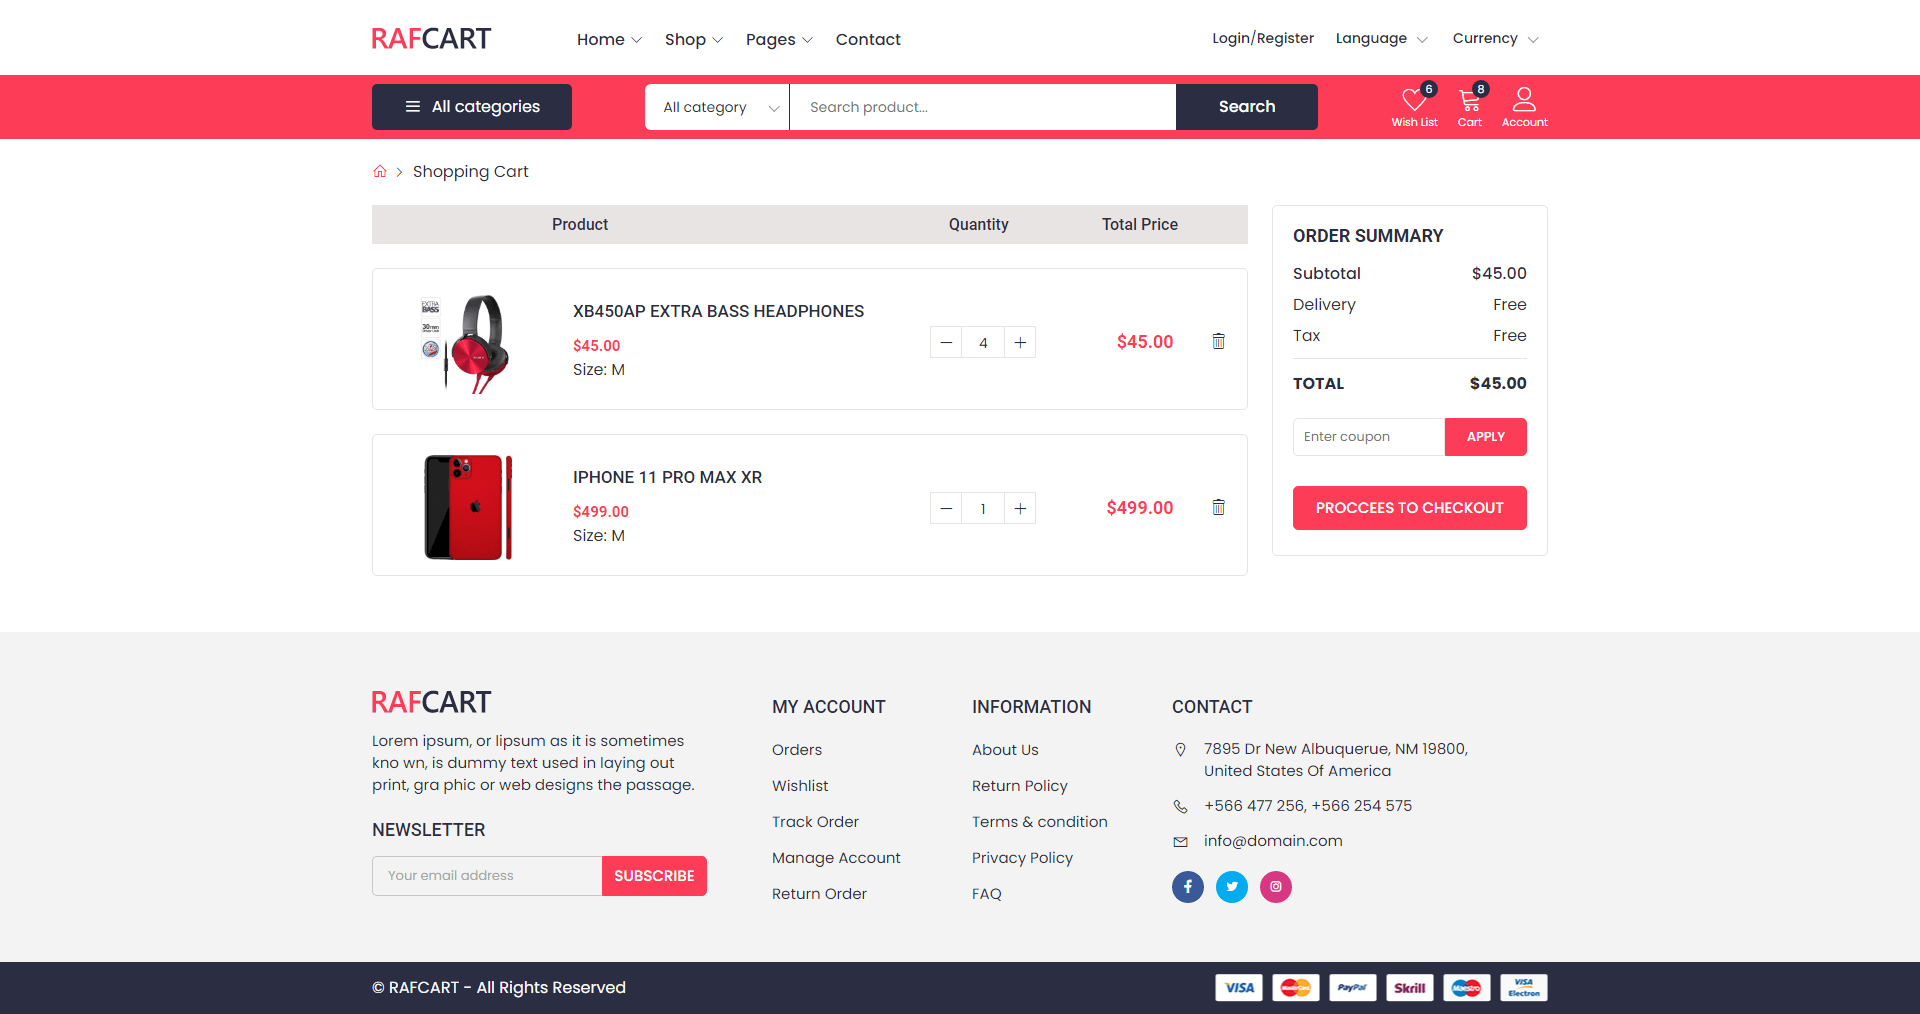
Task: Click the location pin icon in footer
Action: [x=1181, y=750]
